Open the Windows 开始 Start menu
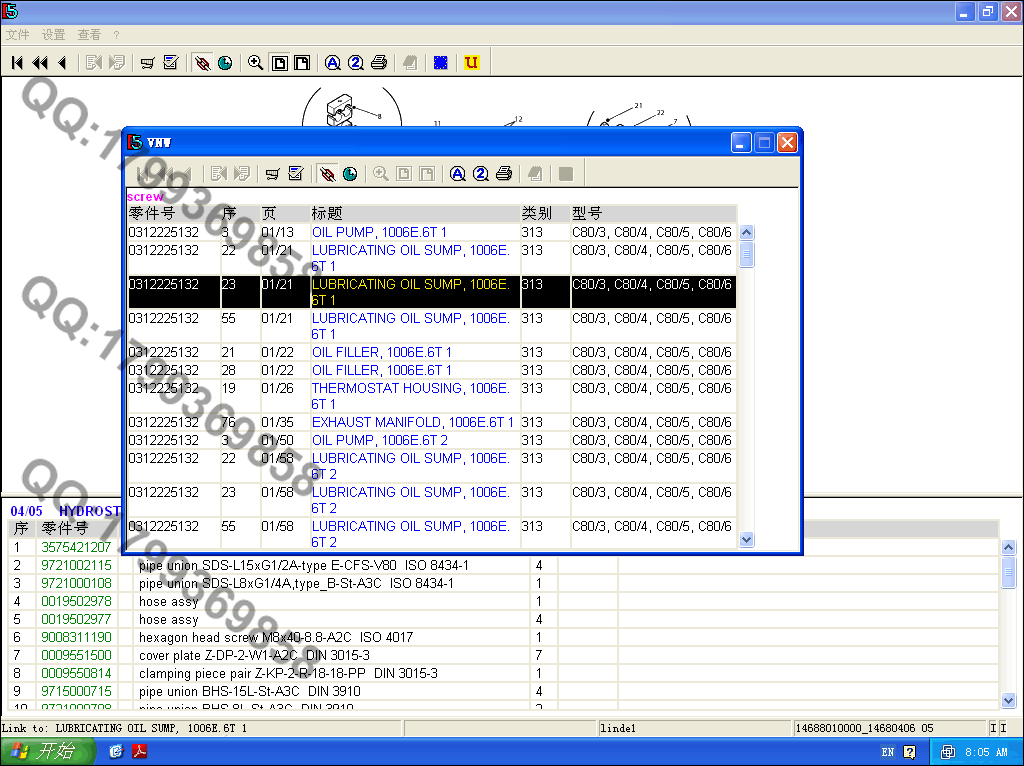This screenshot has width=1024, height=766. point(45,752)
